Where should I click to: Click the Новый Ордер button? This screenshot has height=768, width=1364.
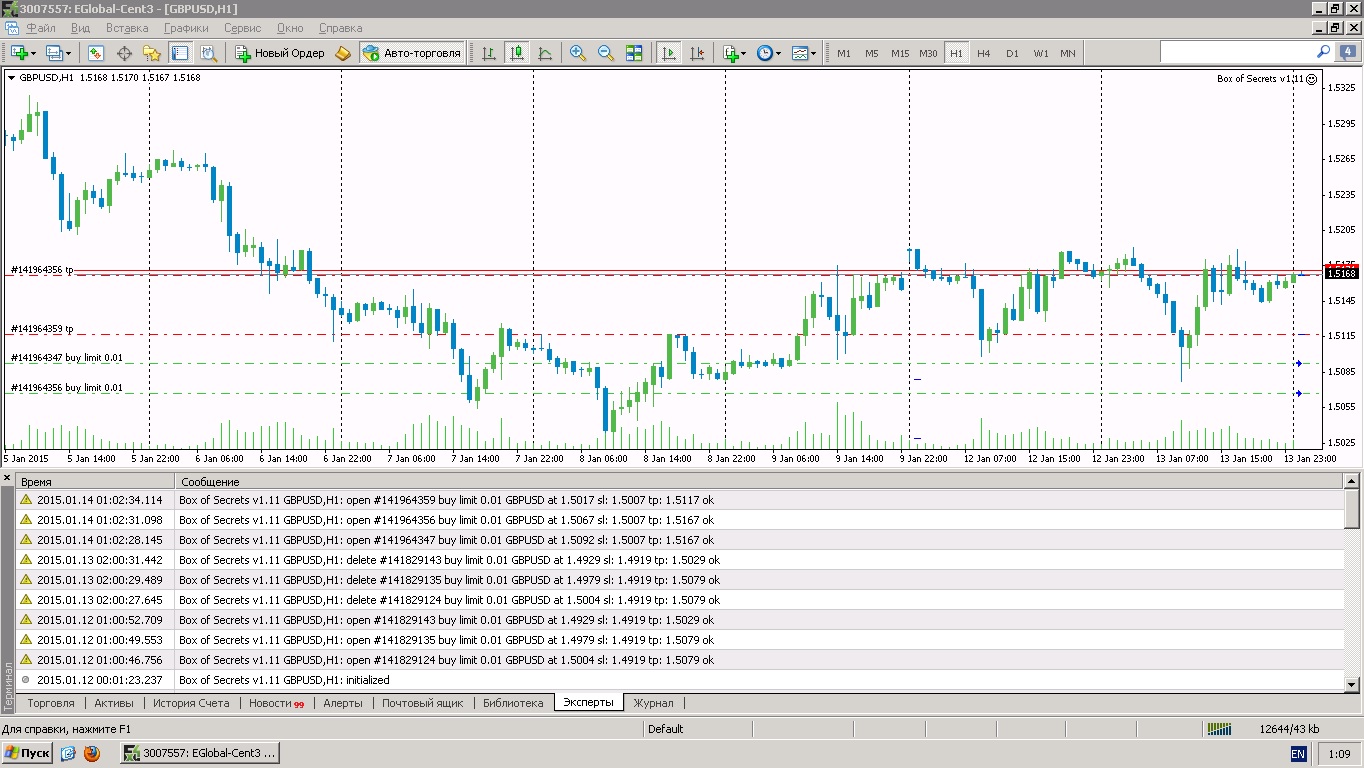tap(280, 53)
